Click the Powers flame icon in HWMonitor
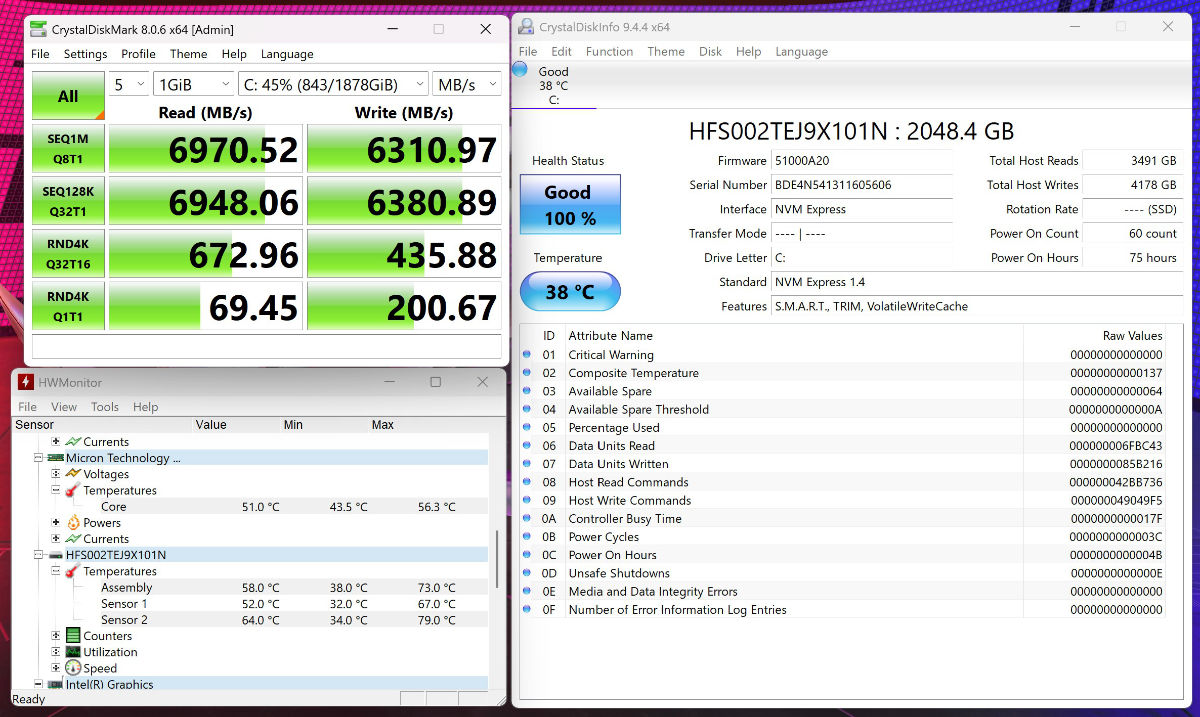This screenshot has height=717, width=1200. point(73,522)
